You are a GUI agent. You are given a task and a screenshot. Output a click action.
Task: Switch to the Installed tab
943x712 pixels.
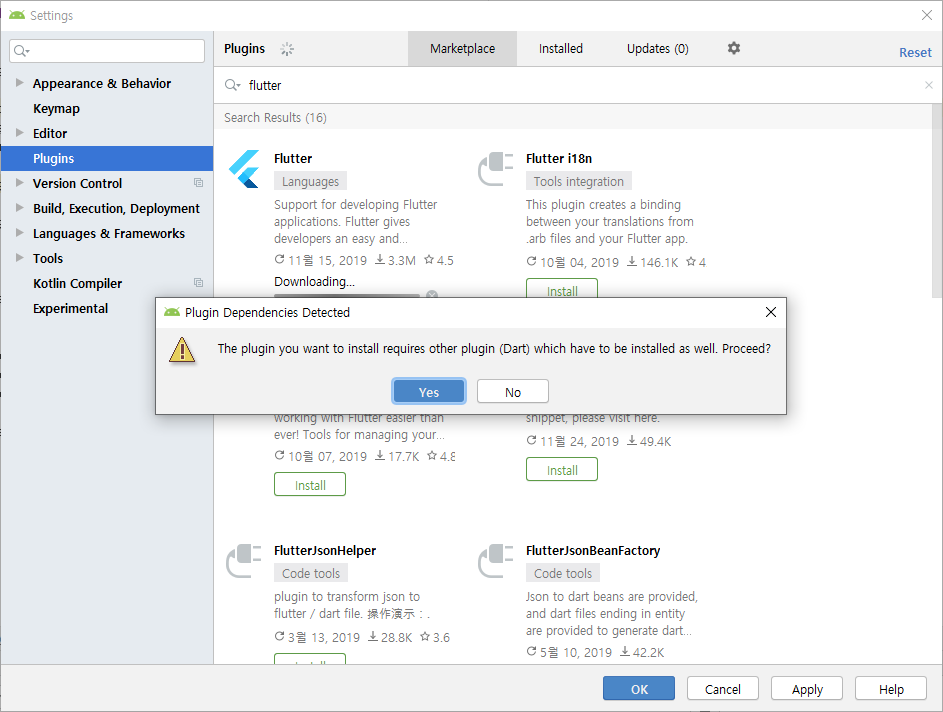561,49
